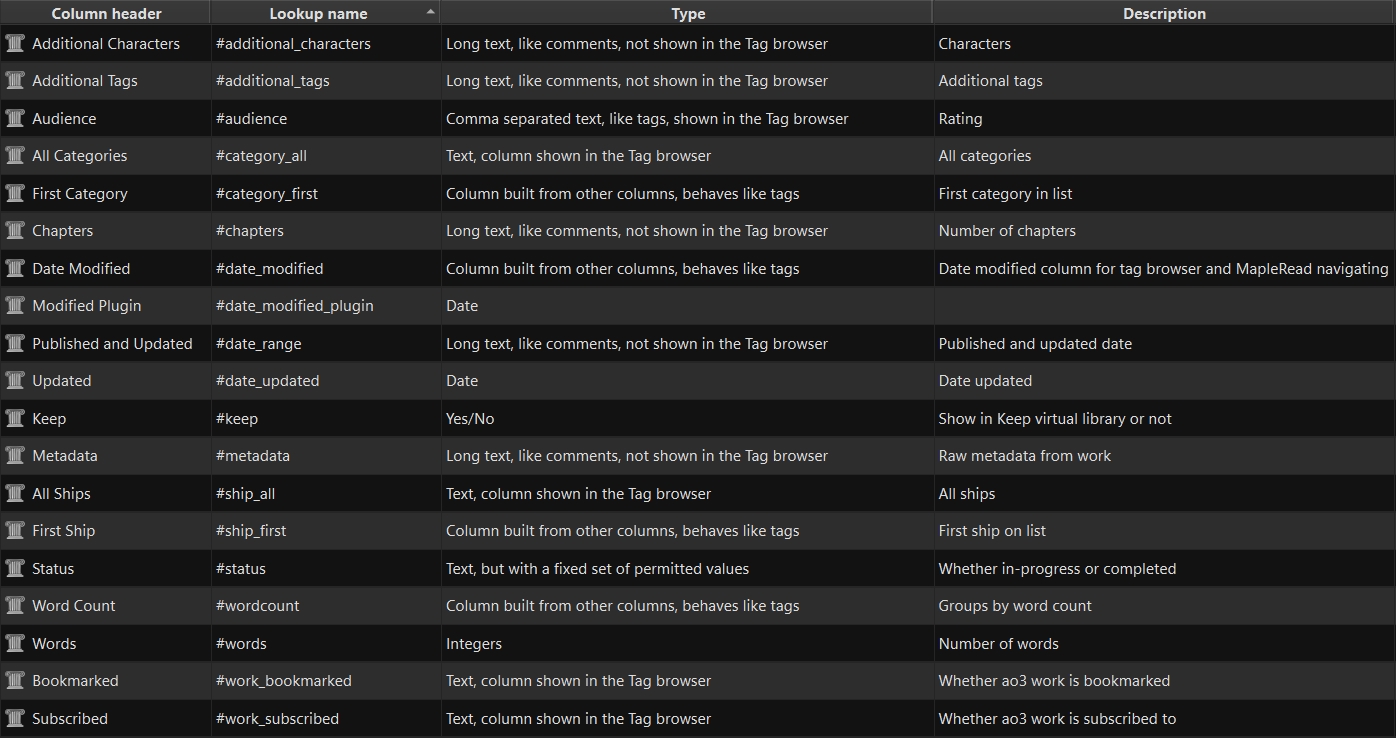
Task: Select the Status row's fixed permitted values type
Action: [597, 569]
